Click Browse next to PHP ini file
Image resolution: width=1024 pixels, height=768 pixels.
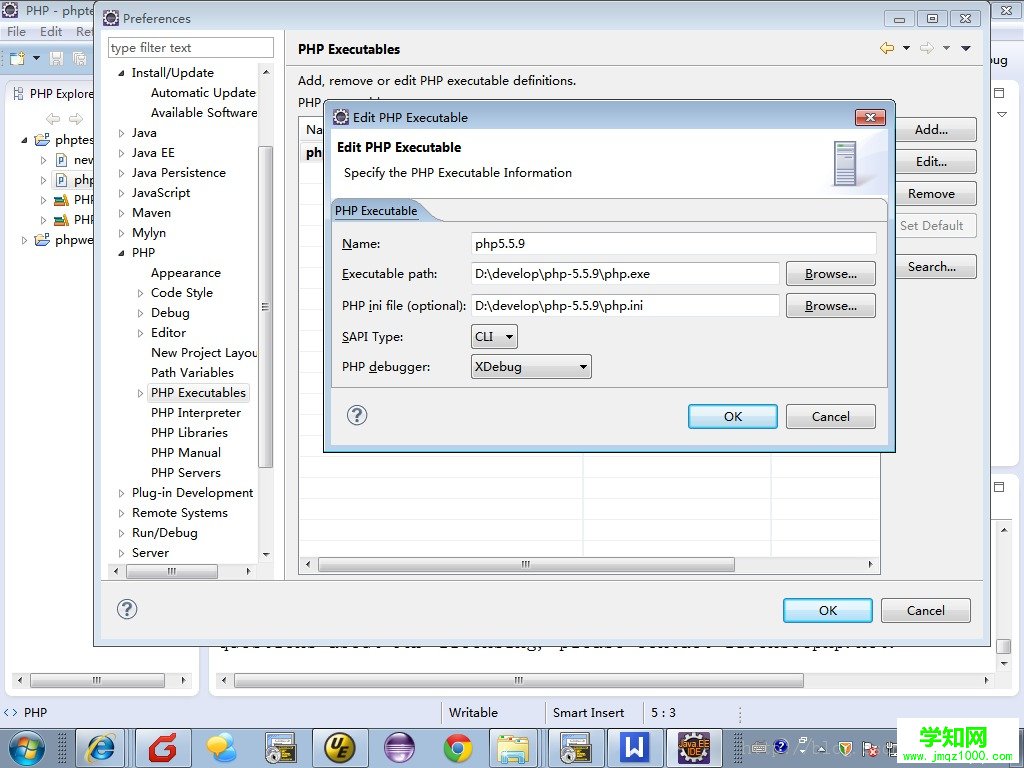click(x=831, y=306)
